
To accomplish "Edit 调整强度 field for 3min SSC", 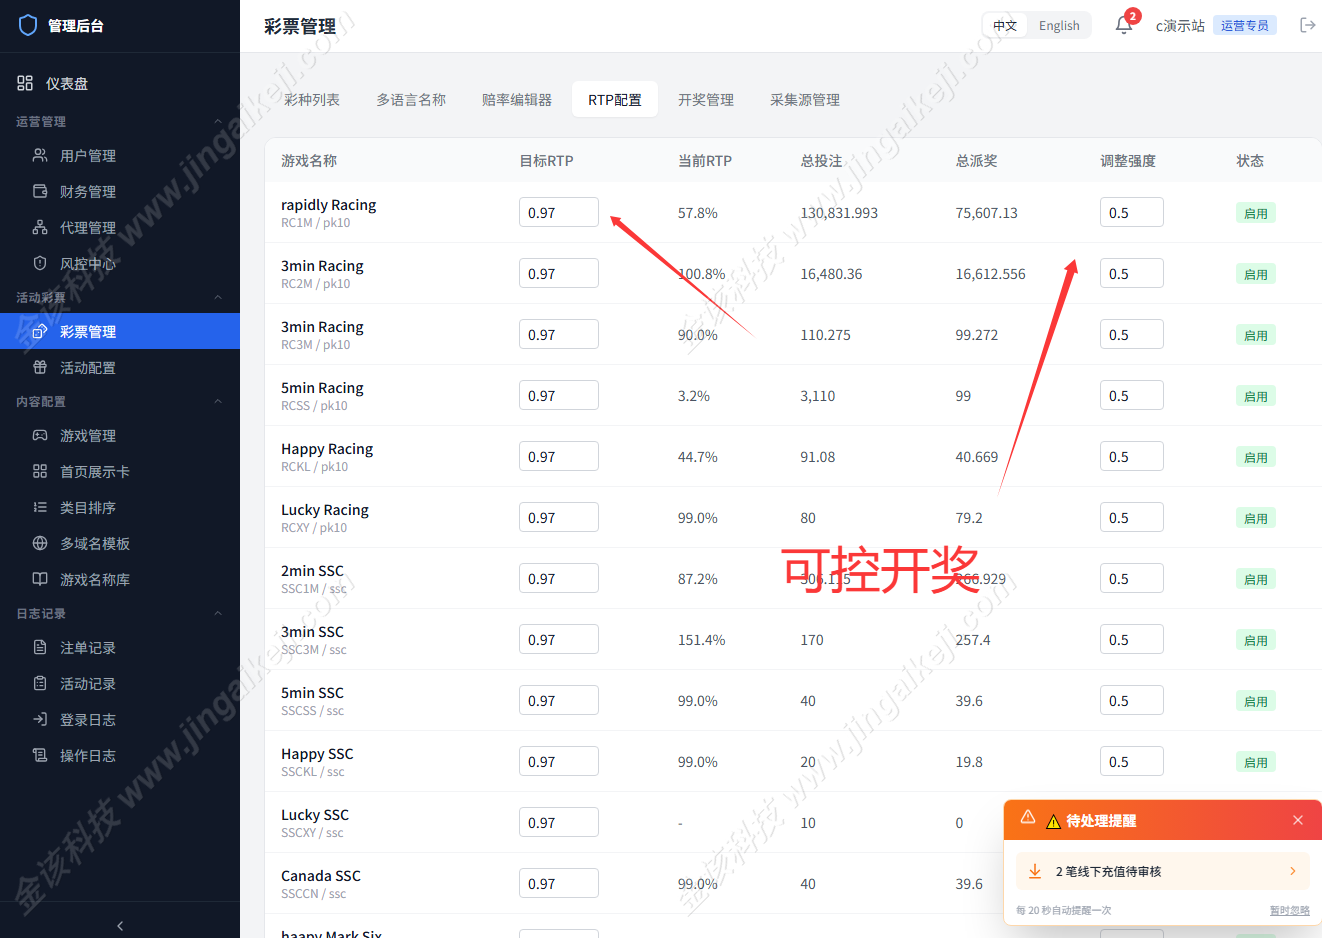I will click(1132, 639).
